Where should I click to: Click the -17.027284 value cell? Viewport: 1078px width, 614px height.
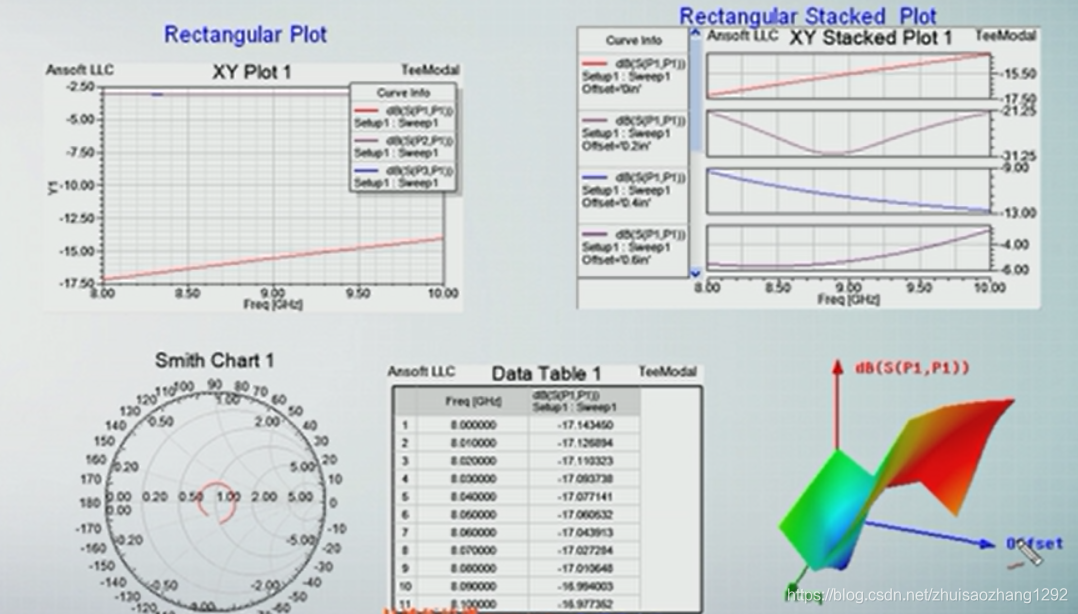(x=585, y=550)
